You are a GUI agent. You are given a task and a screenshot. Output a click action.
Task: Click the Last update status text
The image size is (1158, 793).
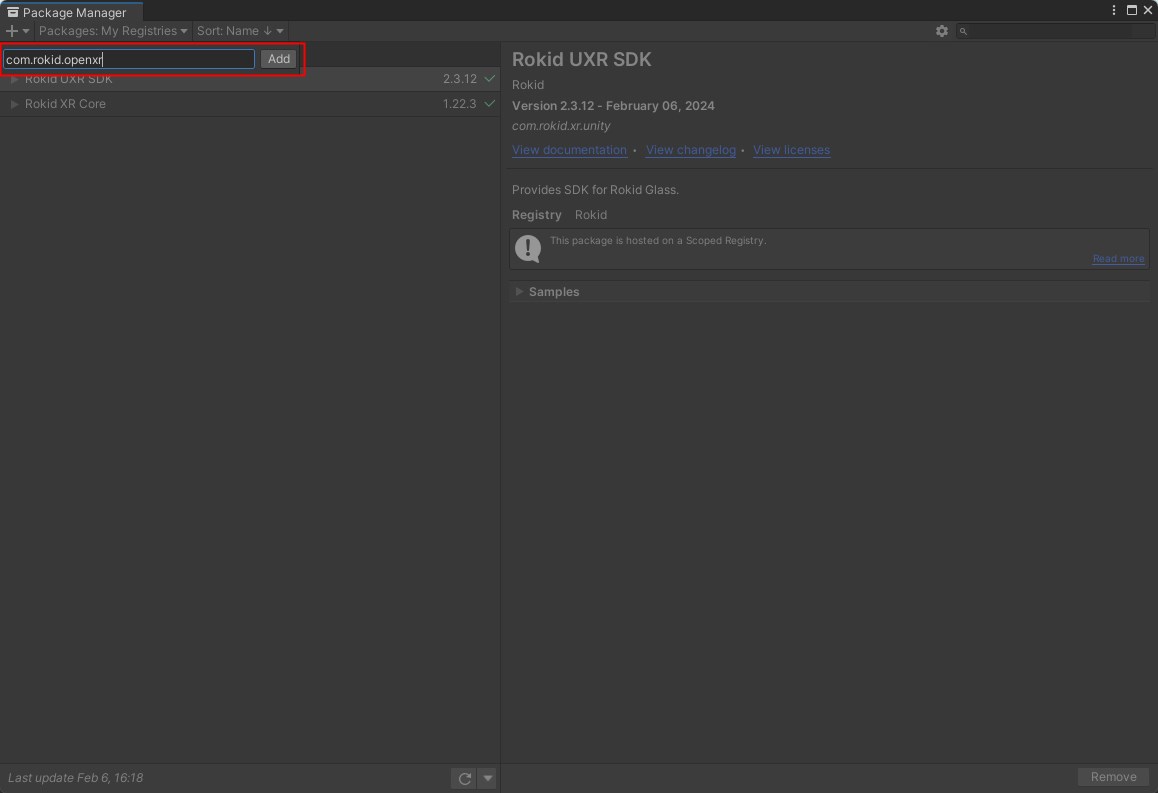[x=75, y=777]
